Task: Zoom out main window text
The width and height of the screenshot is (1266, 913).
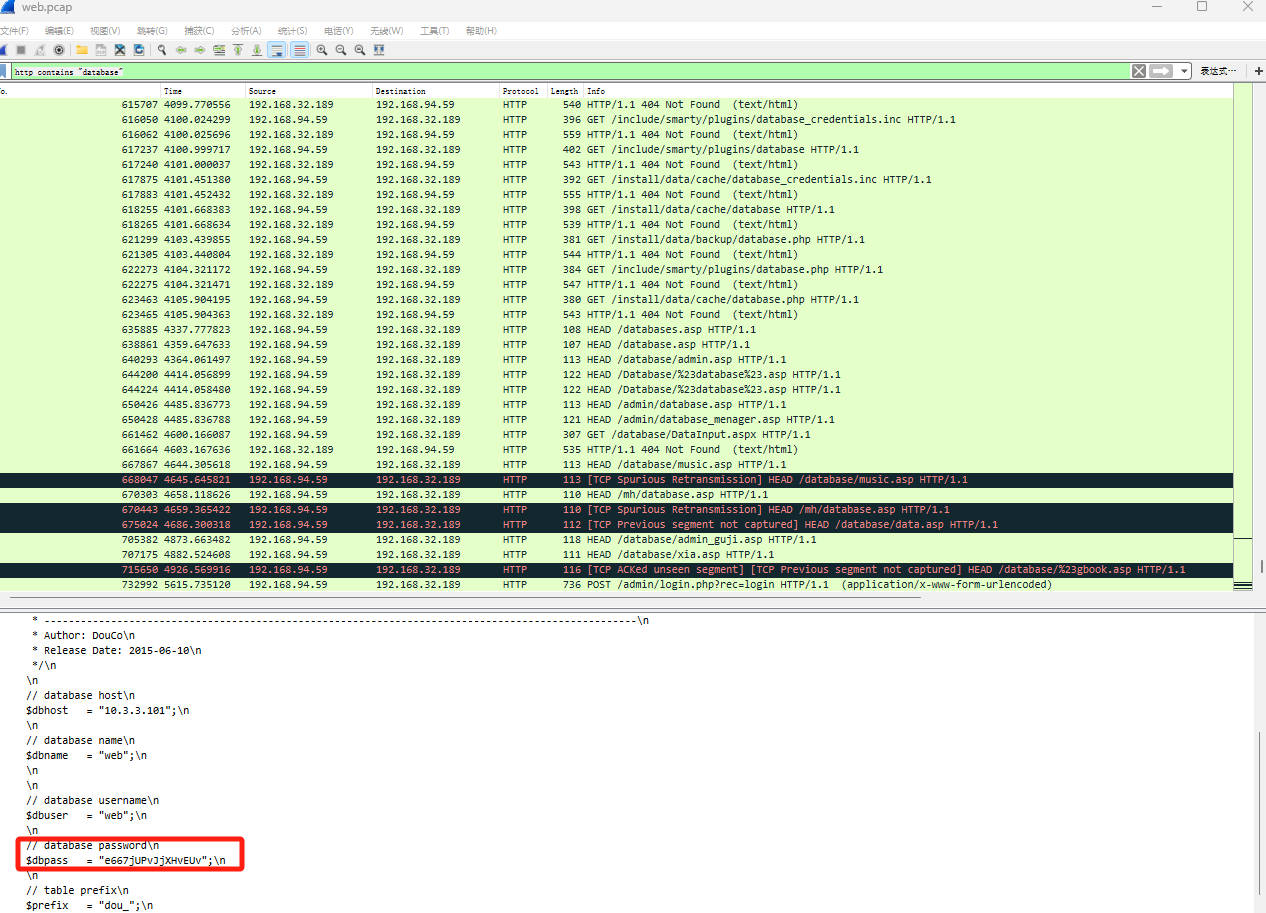Action: click(341, 50)
